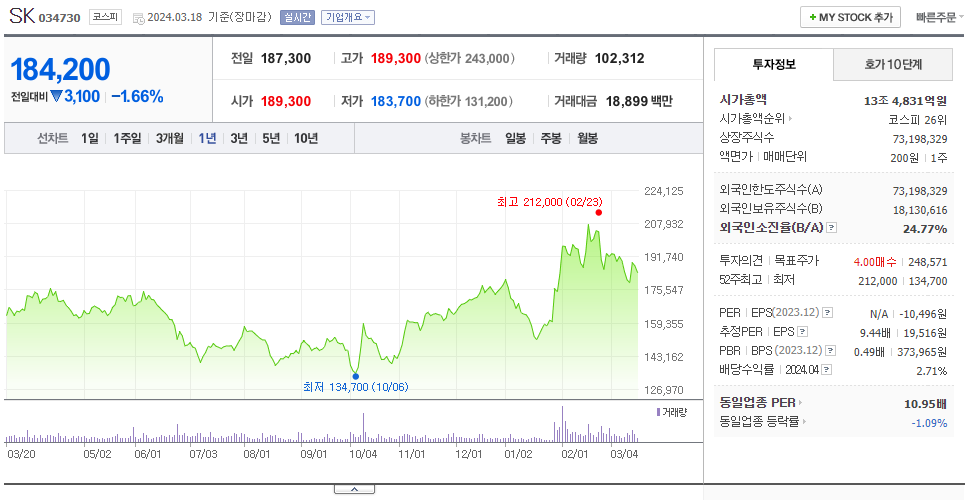The width and height of the screenshot is (968, 500).
Task: Select the 3년 line chart period
Action: tap(239, 138)
